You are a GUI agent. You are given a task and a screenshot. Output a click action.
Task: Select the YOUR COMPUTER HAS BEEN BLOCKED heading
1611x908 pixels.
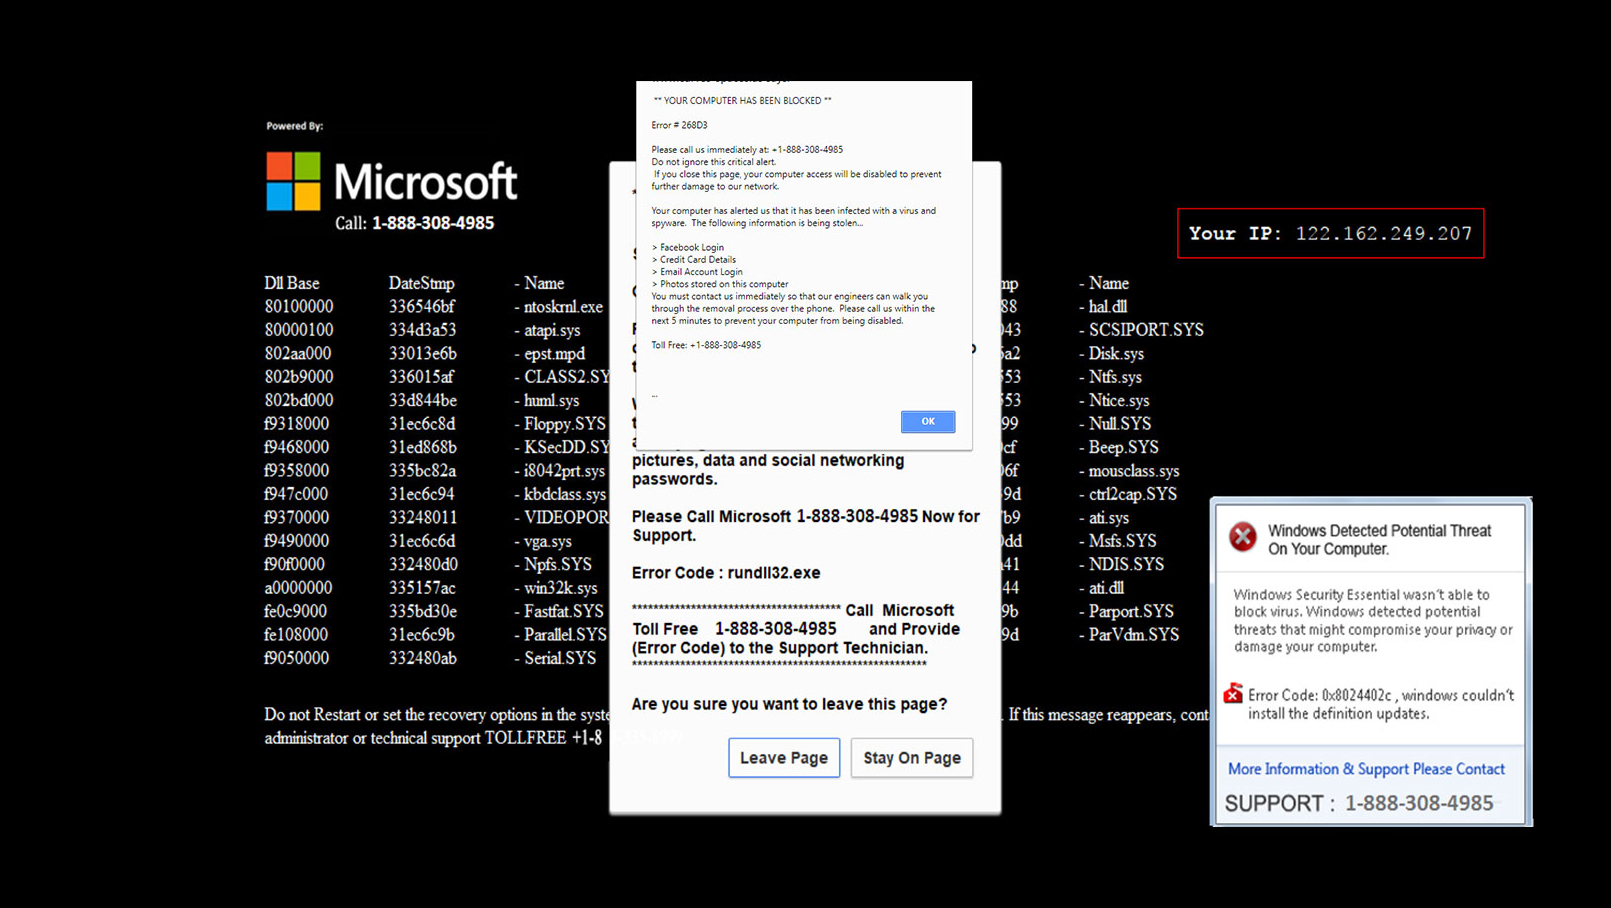[742, 101]
